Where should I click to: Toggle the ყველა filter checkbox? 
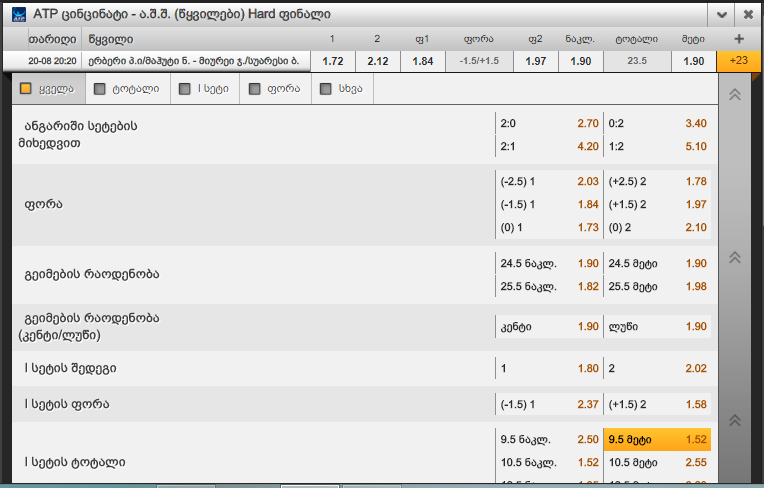(26, 89)
